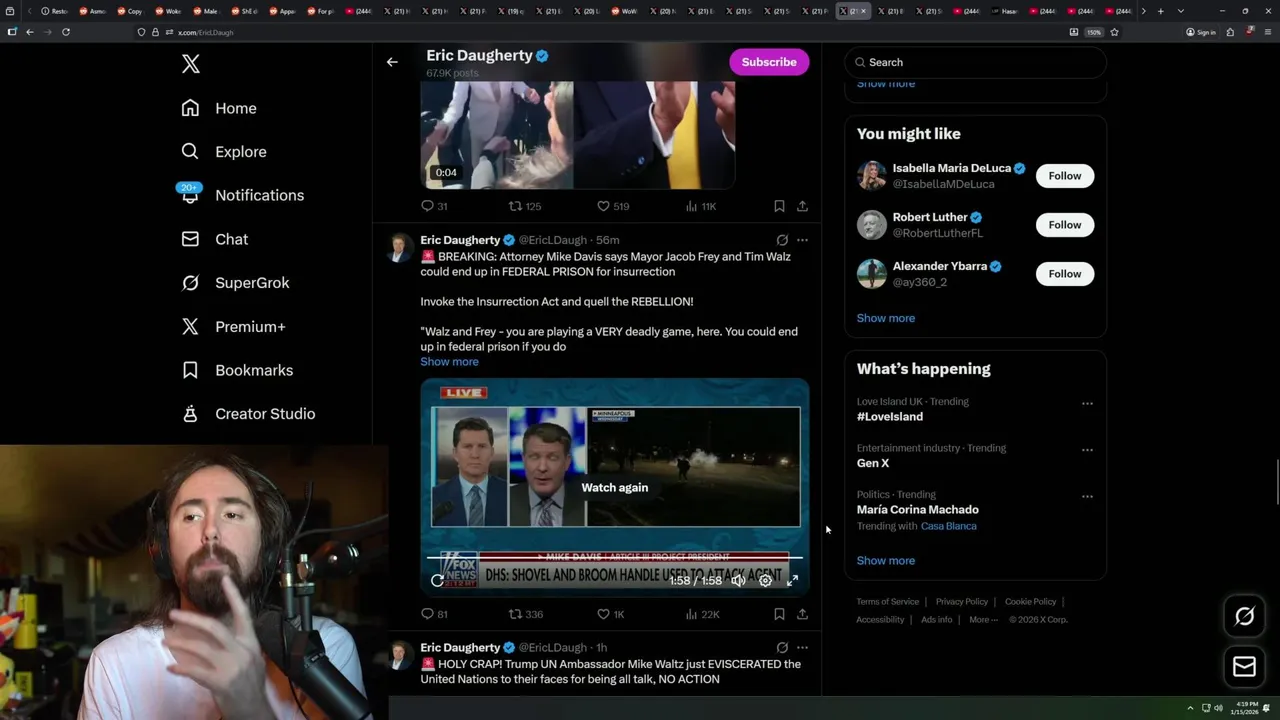The image size is (1280, 720).
Task: Open Premium+ in the sidebar
Action: tap(233, 327)
